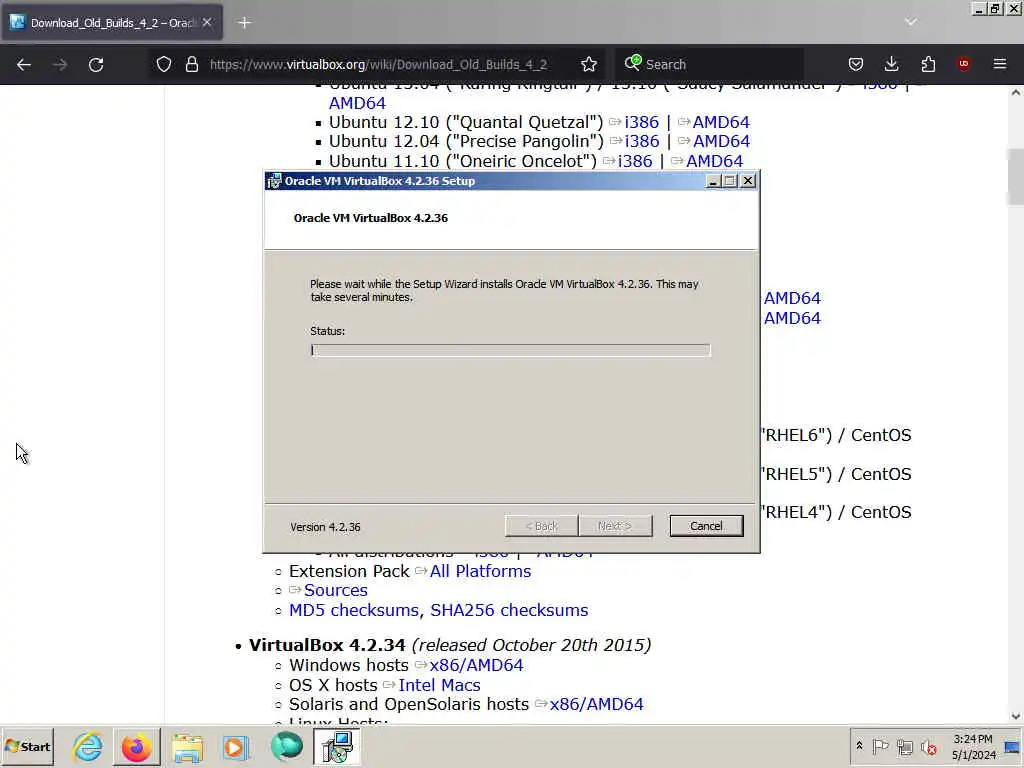Switch to VirtualBox installer taskbar icon
The image size is (1024, 768).
coord(336,746)
